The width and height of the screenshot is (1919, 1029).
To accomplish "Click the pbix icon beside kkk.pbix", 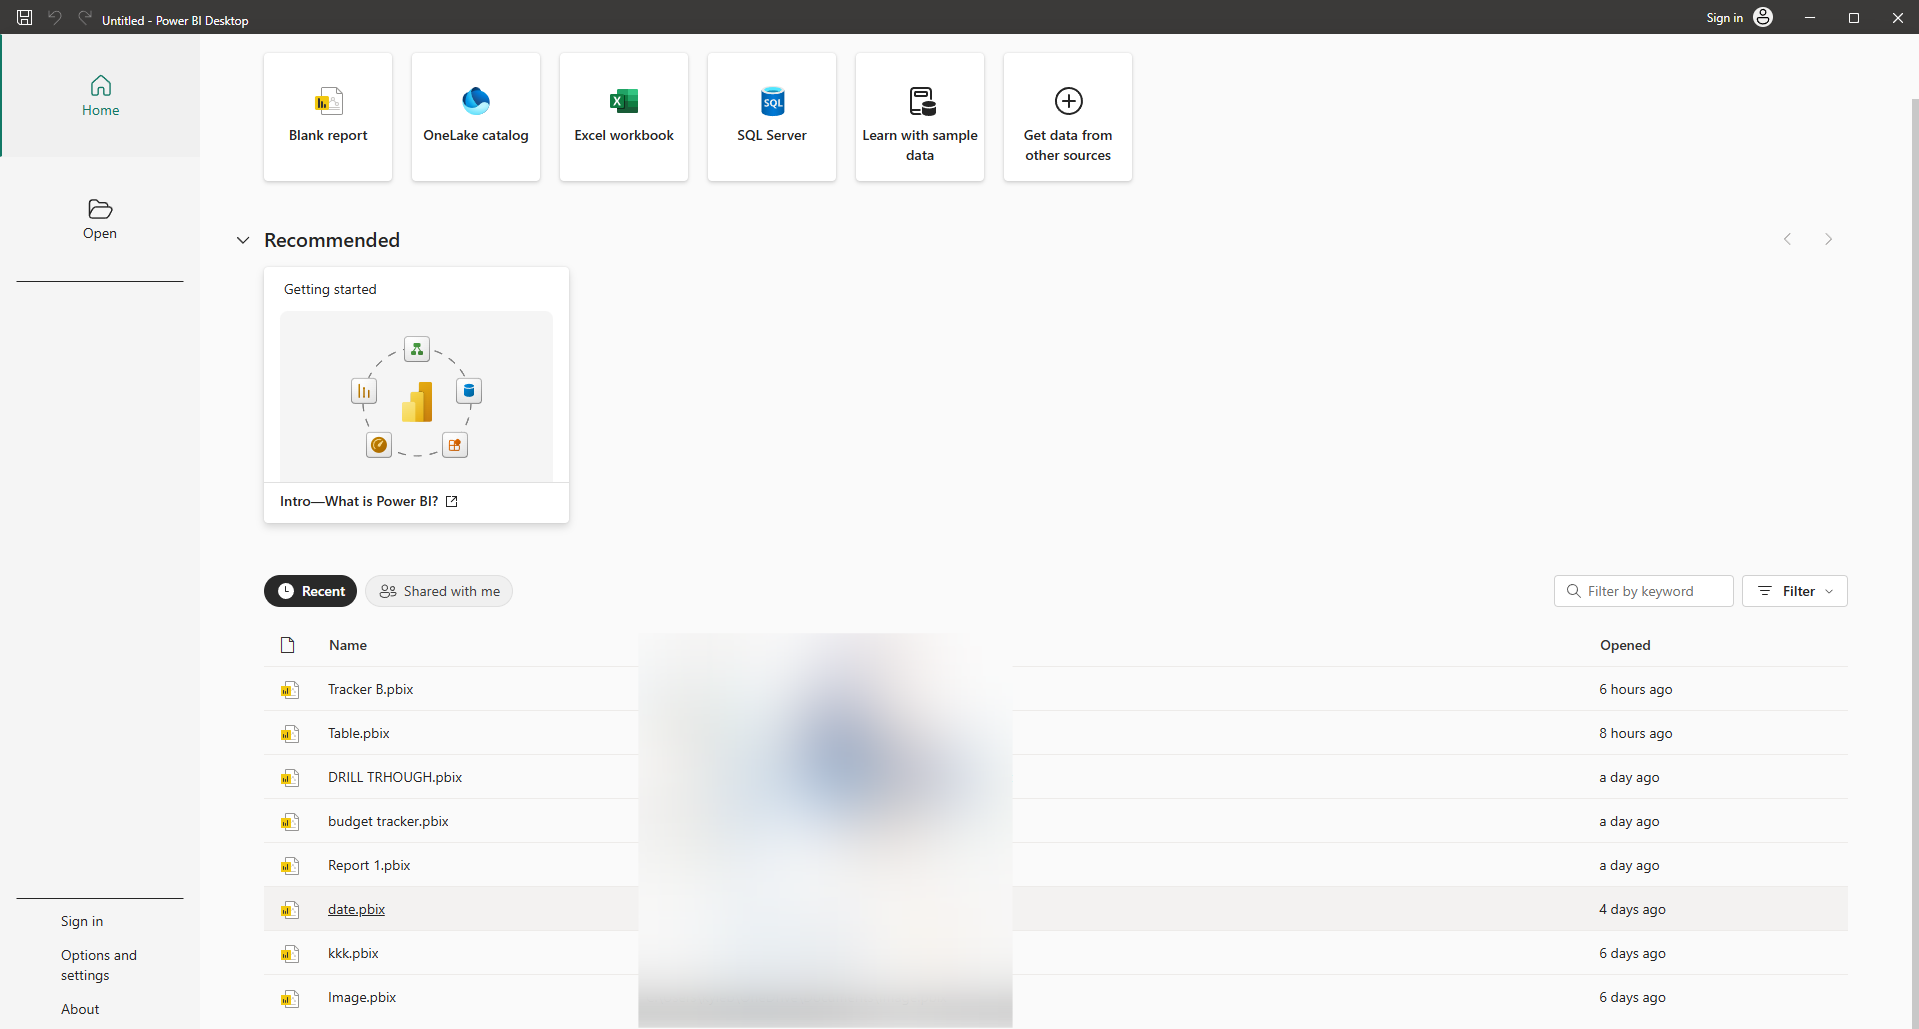I will pyautogui.click(x=289, y=953).
